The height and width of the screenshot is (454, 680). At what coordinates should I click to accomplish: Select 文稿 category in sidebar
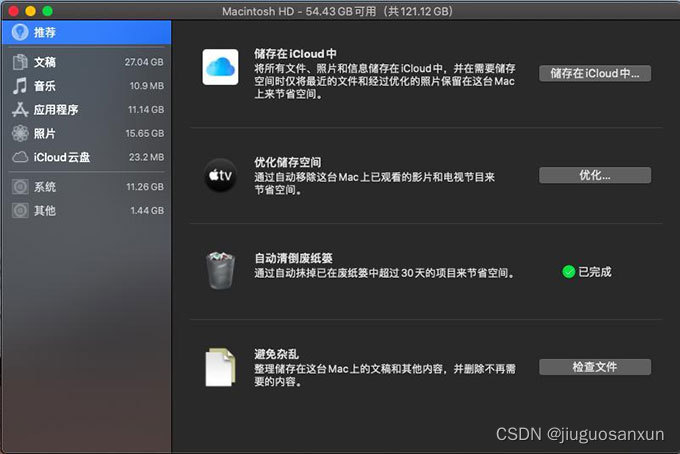(x=86, y=62)
